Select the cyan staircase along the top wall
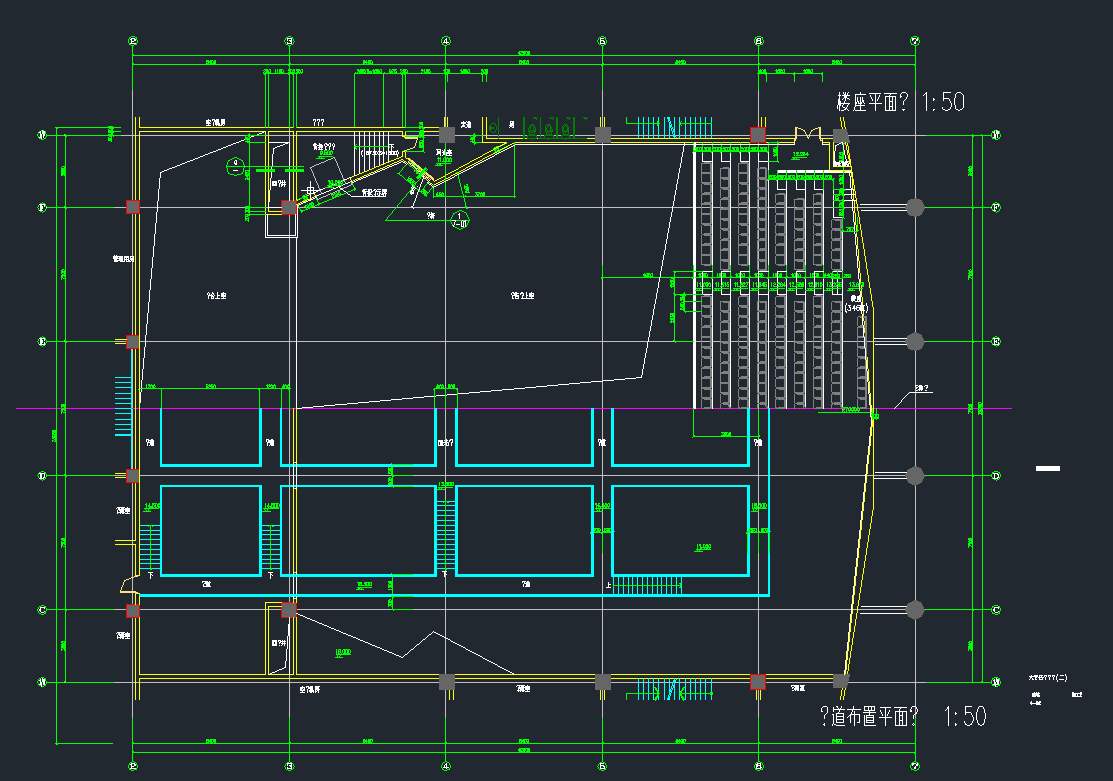1113x781 pixels. [x=671, y=127]
